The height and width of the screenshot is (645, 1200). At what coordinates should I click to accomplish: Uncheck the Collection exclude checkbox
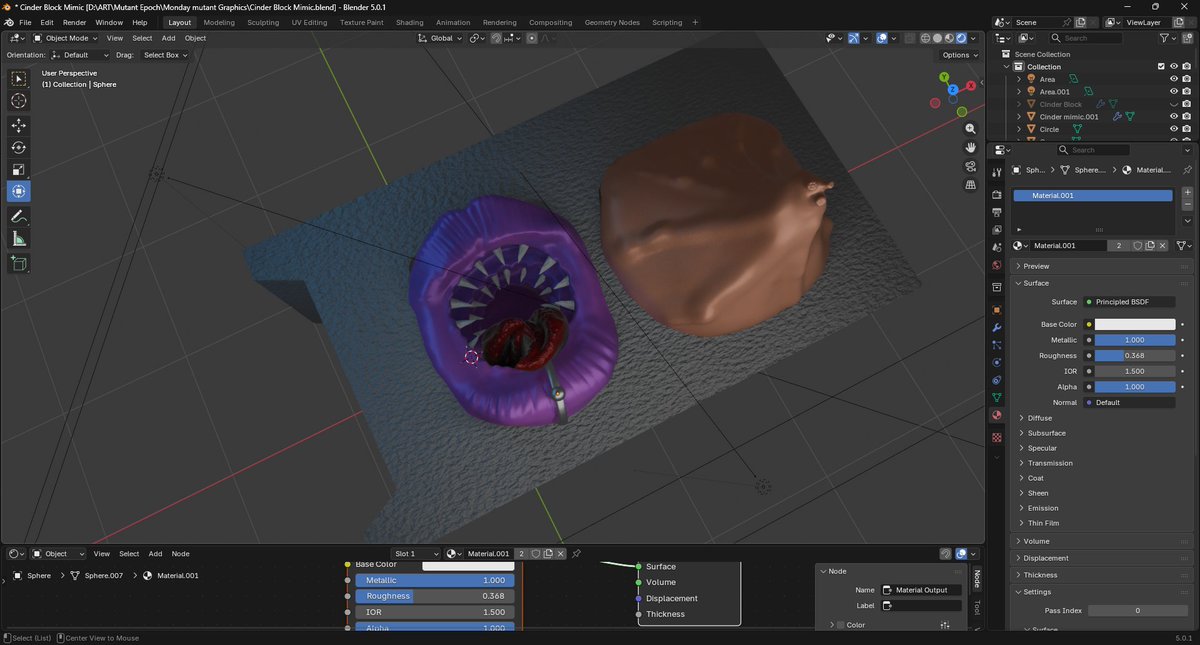coord(1161,67)
